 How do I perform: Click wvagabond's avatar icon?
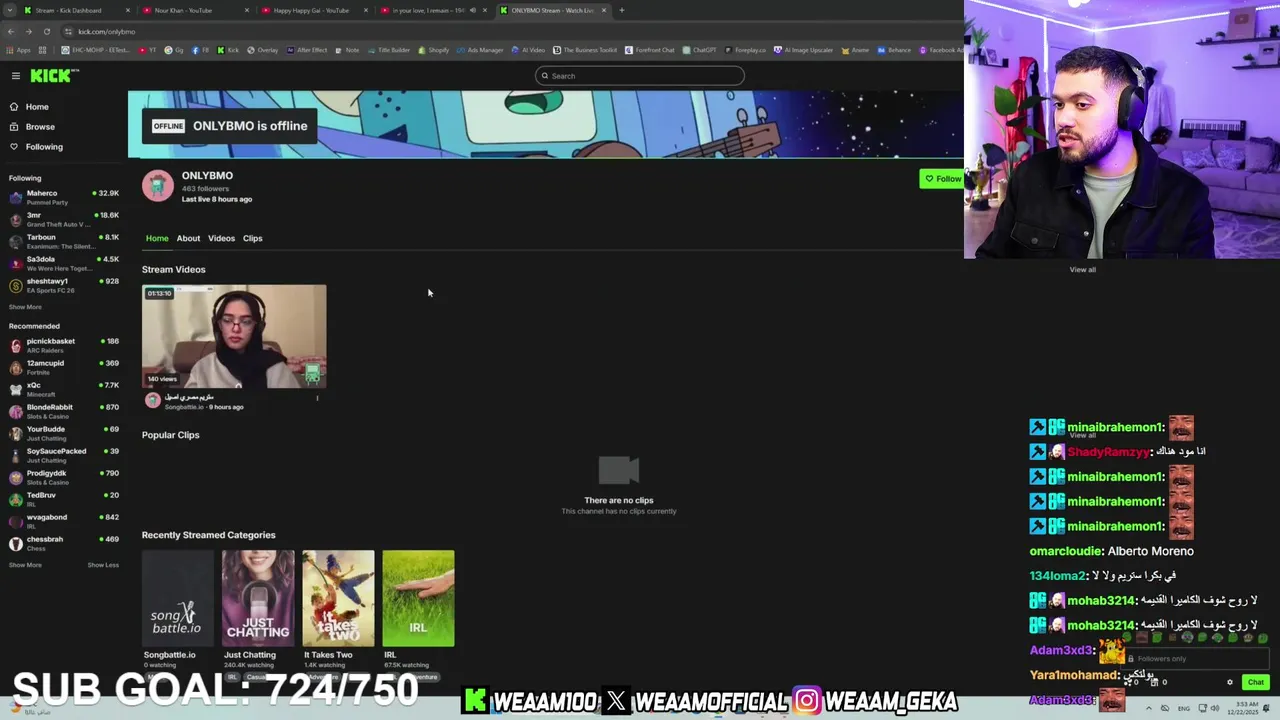pyautogui.click(x=15, y=521)
